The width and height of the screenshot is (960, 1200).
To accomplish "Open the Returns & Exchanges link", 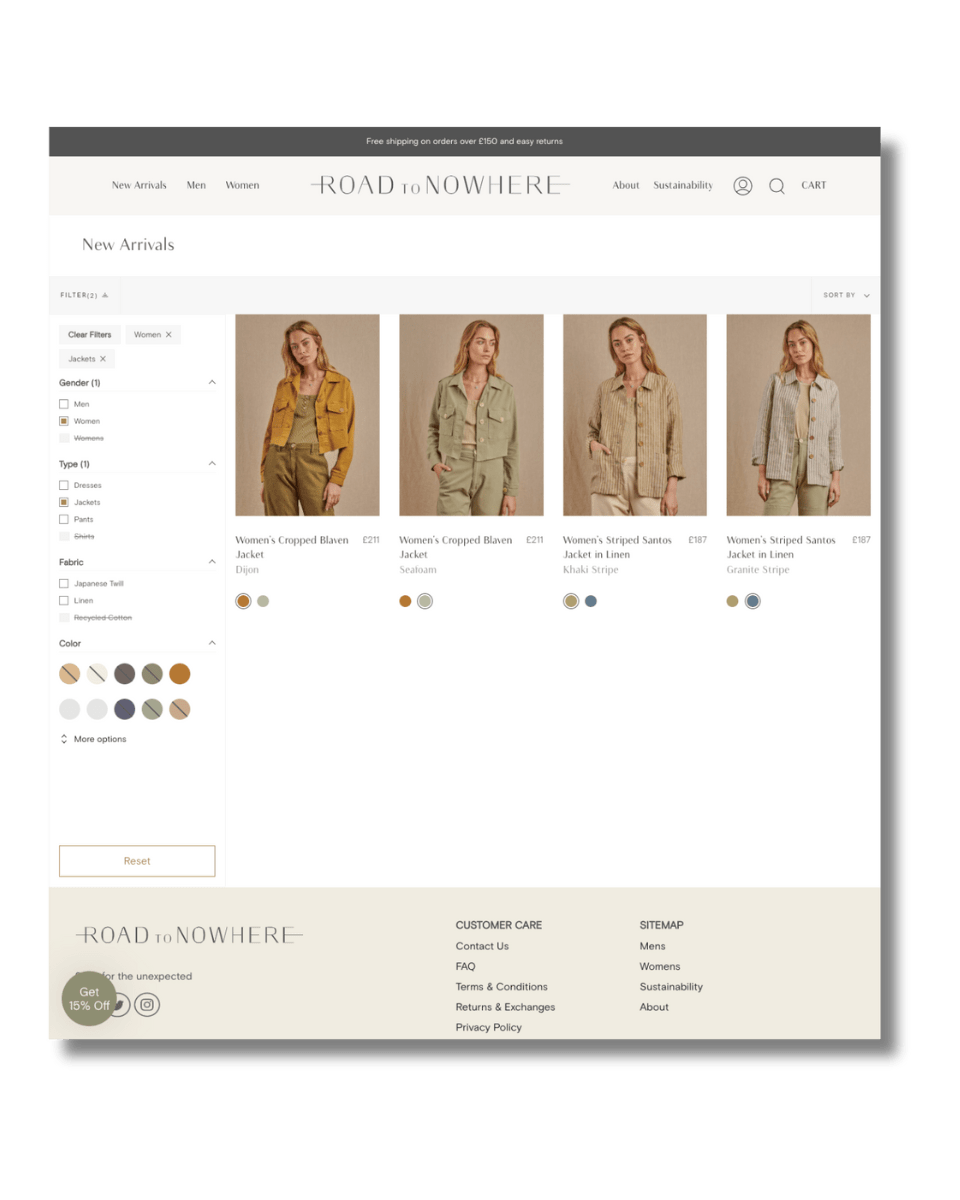I will [505, 1007].
